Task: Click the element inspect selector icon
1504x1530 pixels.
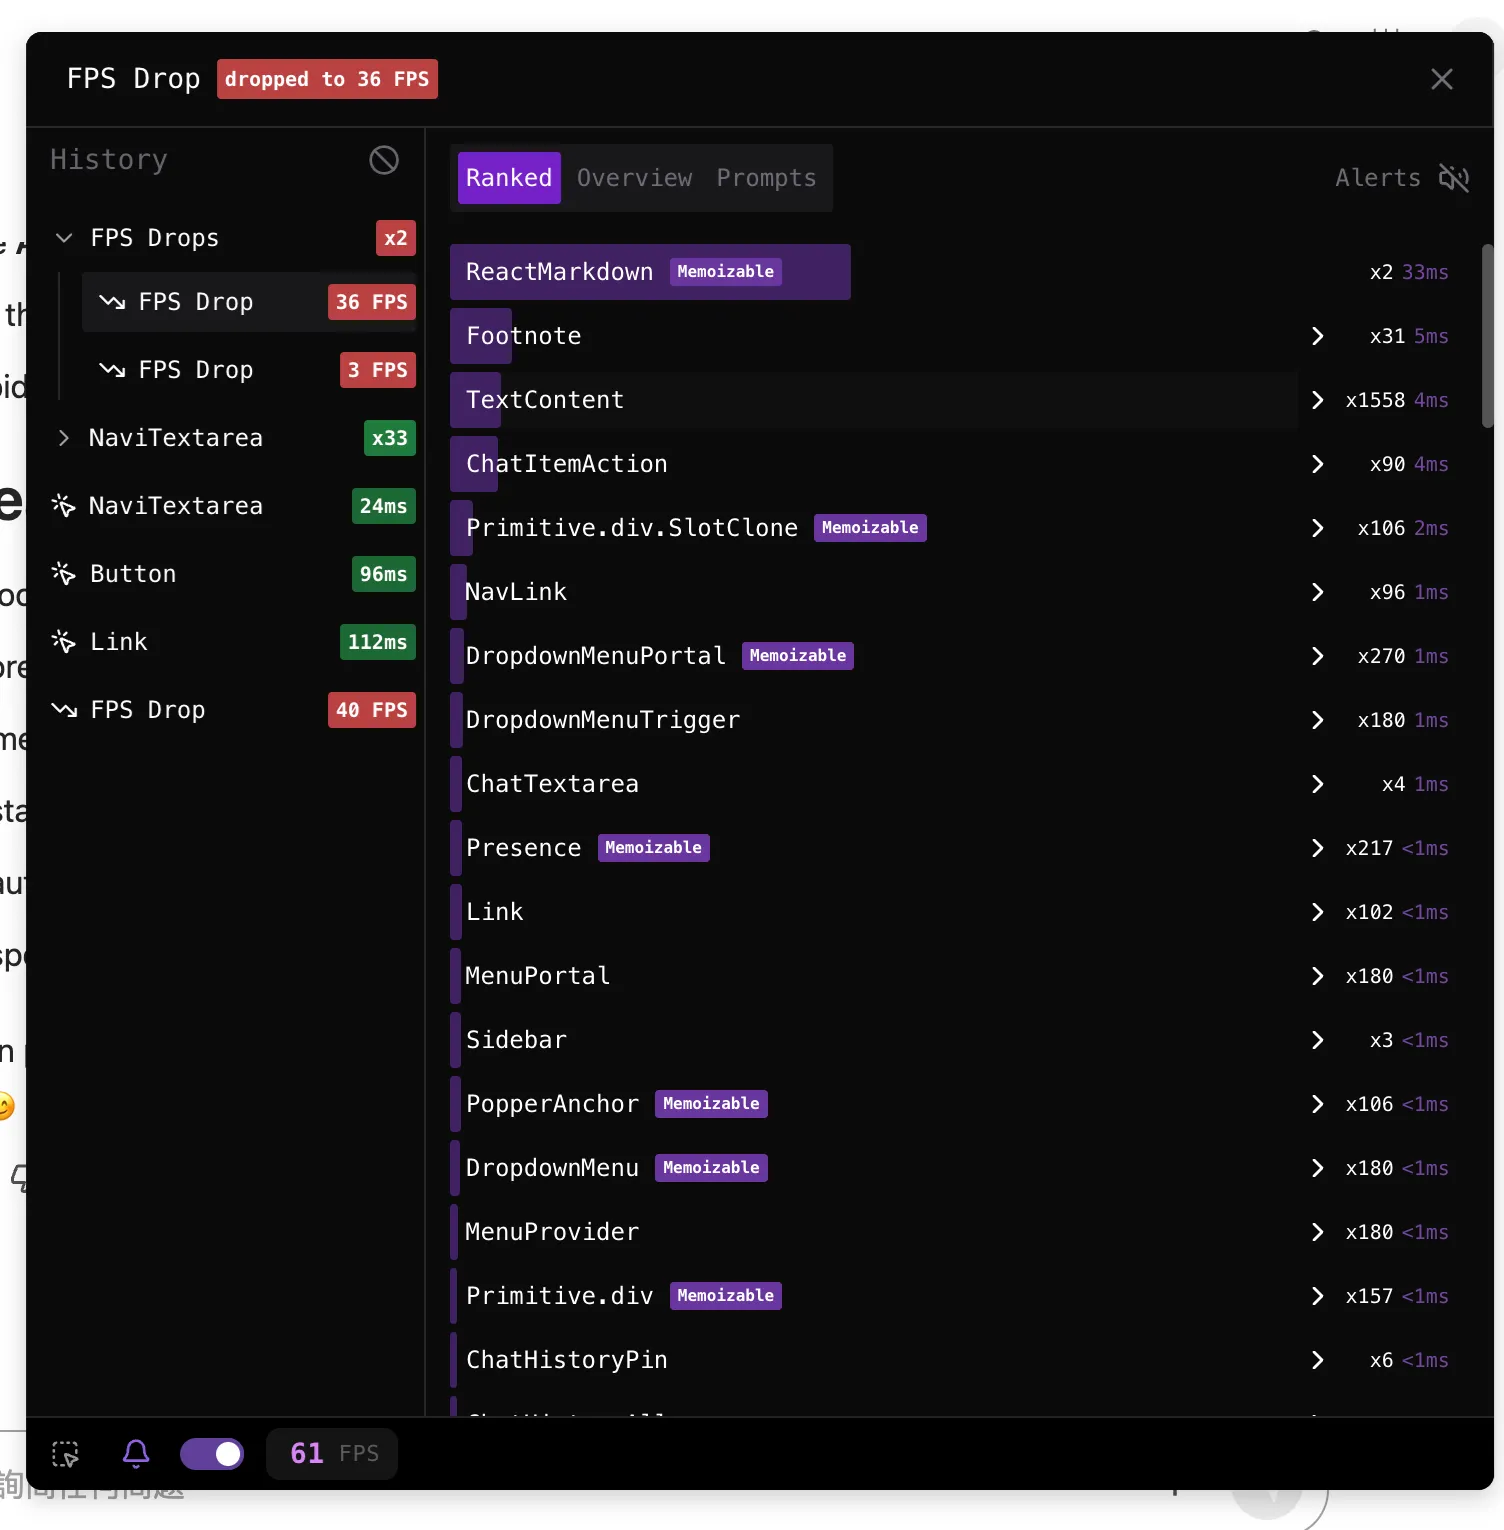Action: tap(66, 1454)
